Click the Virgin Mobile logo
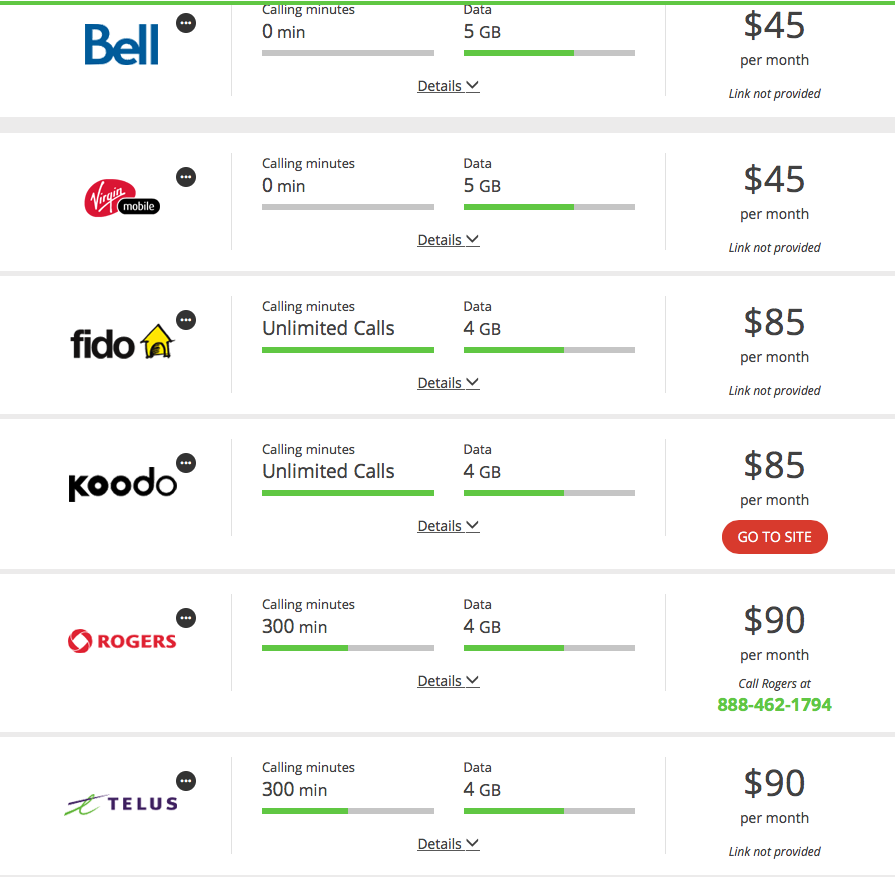The height and width of the screenshot is (877, 895). coord(122,198)
